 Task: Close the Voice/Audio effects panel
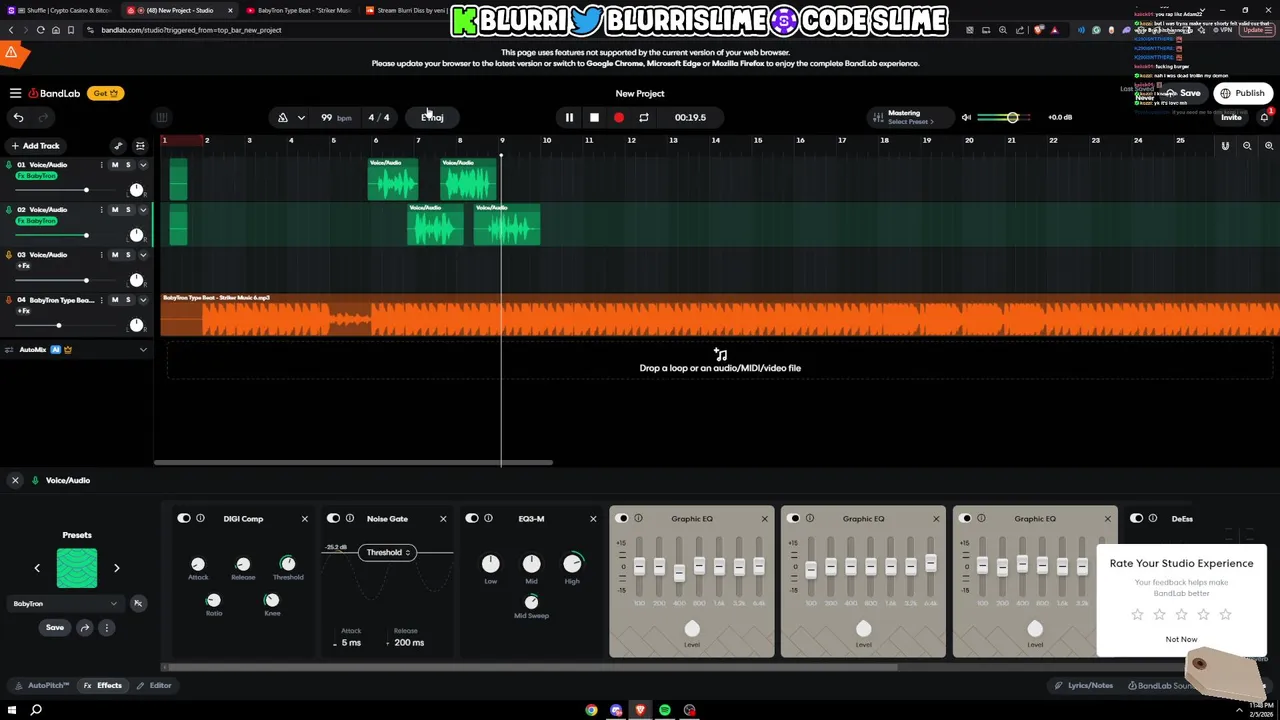(15, 481)
